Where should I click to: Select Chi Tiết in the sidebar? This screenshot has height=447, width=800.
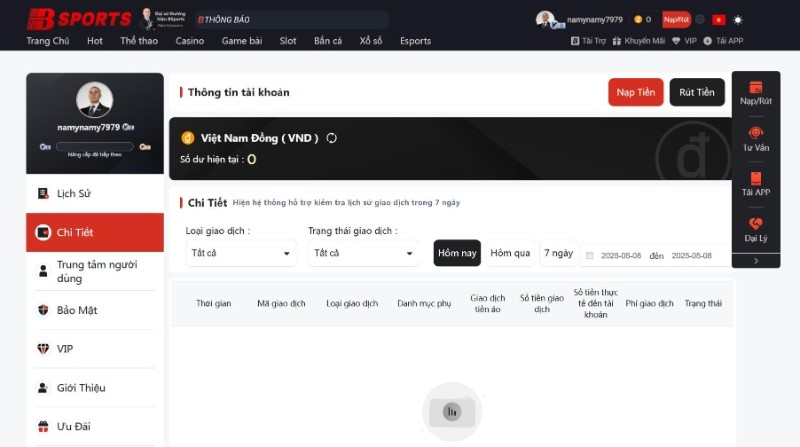(95, 232)
